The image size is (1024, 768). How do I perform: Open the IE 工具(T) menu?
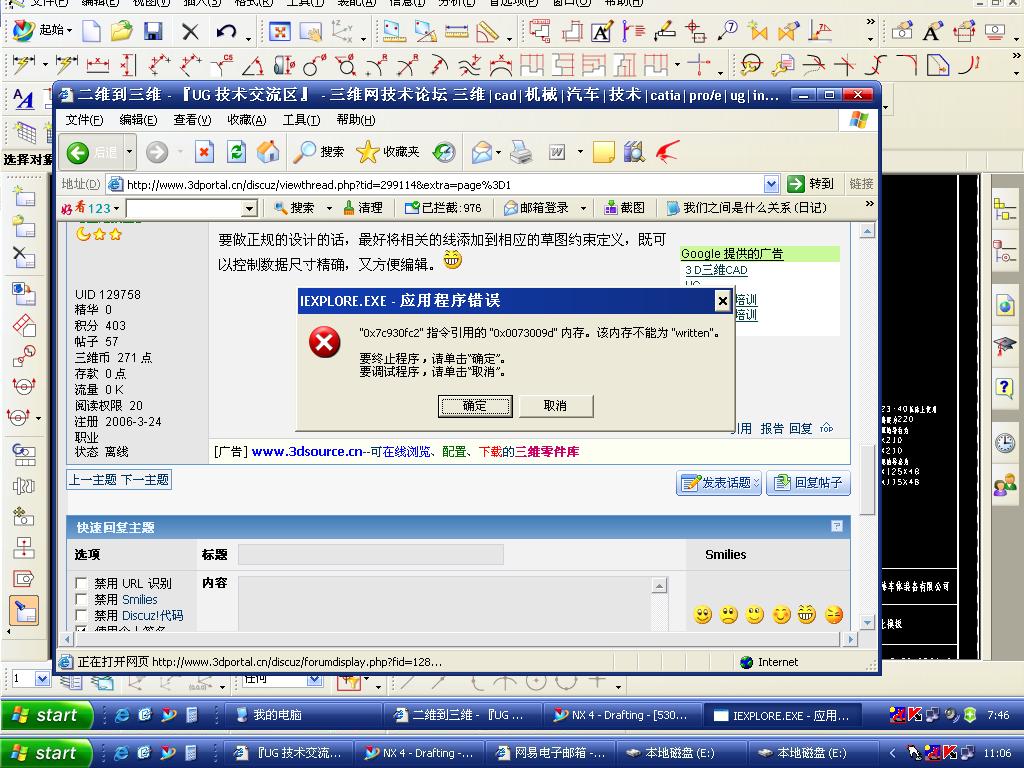point(301,120)
